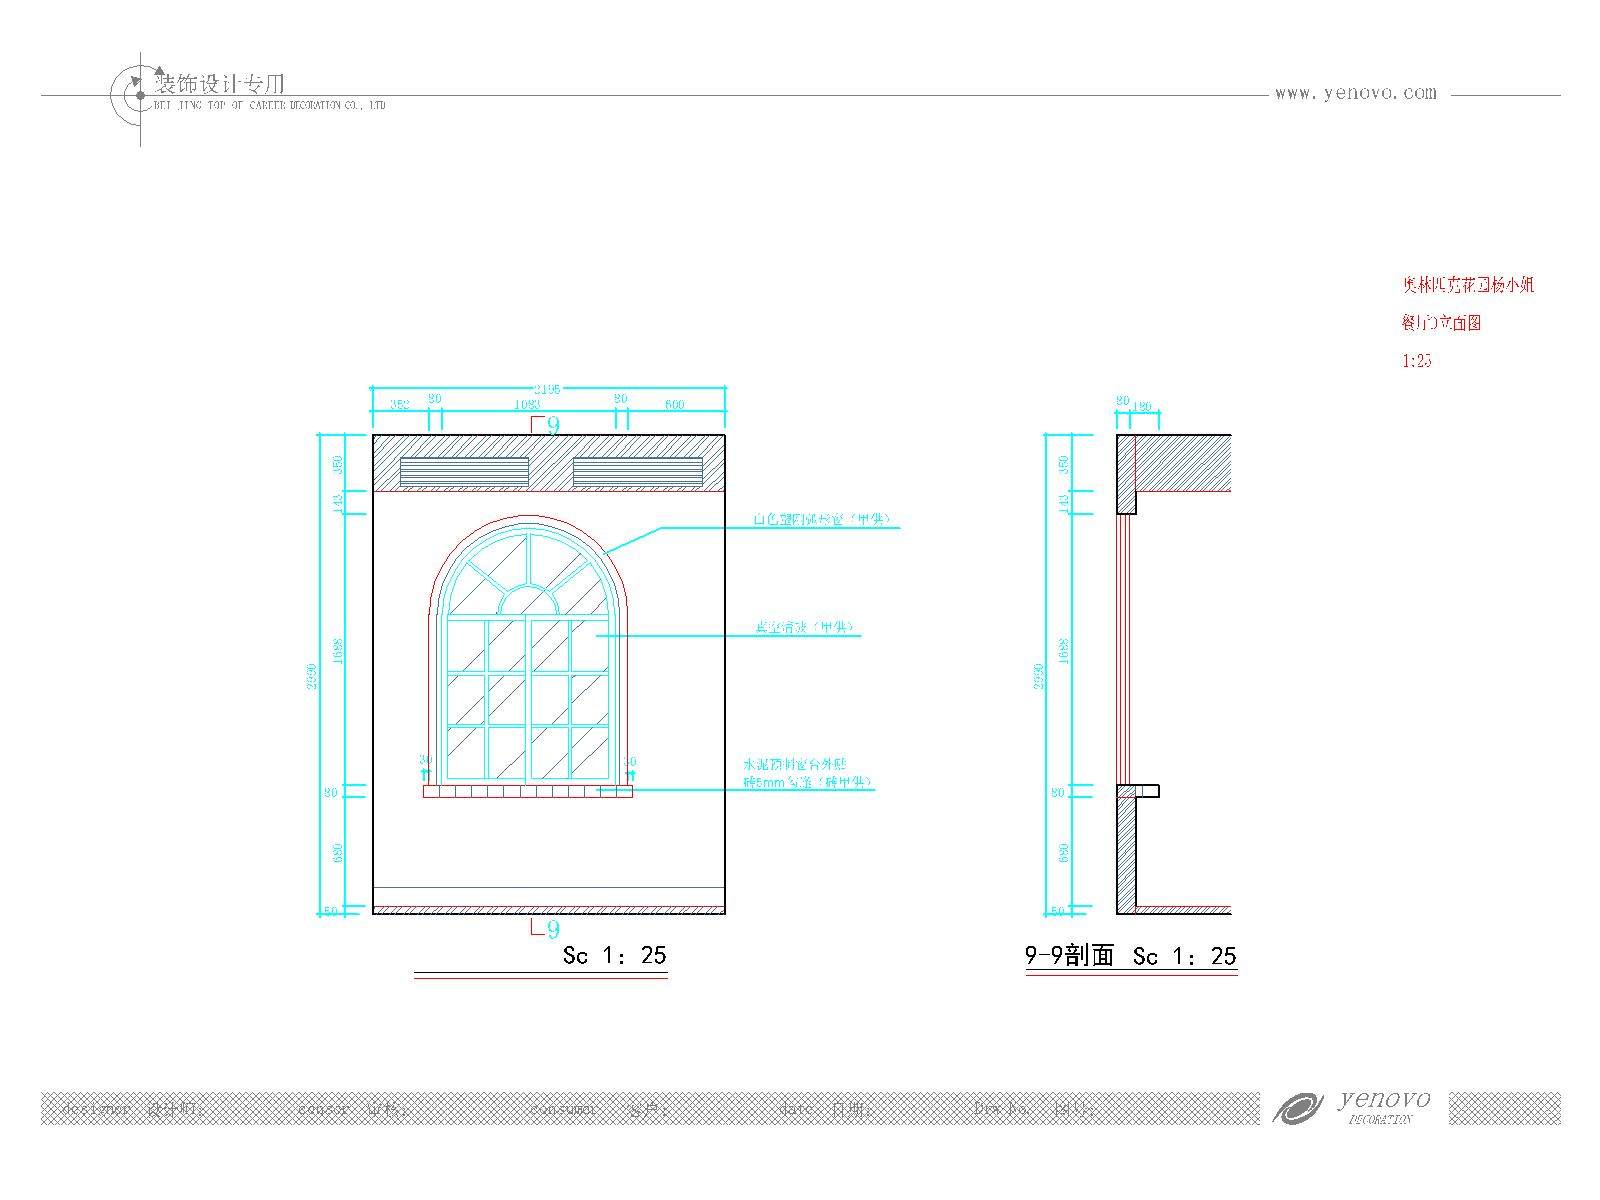Click the 1698 height dimension on the elevation
The height and width of the screenshot is (1200, 1600).
click(x=338, y=651)
